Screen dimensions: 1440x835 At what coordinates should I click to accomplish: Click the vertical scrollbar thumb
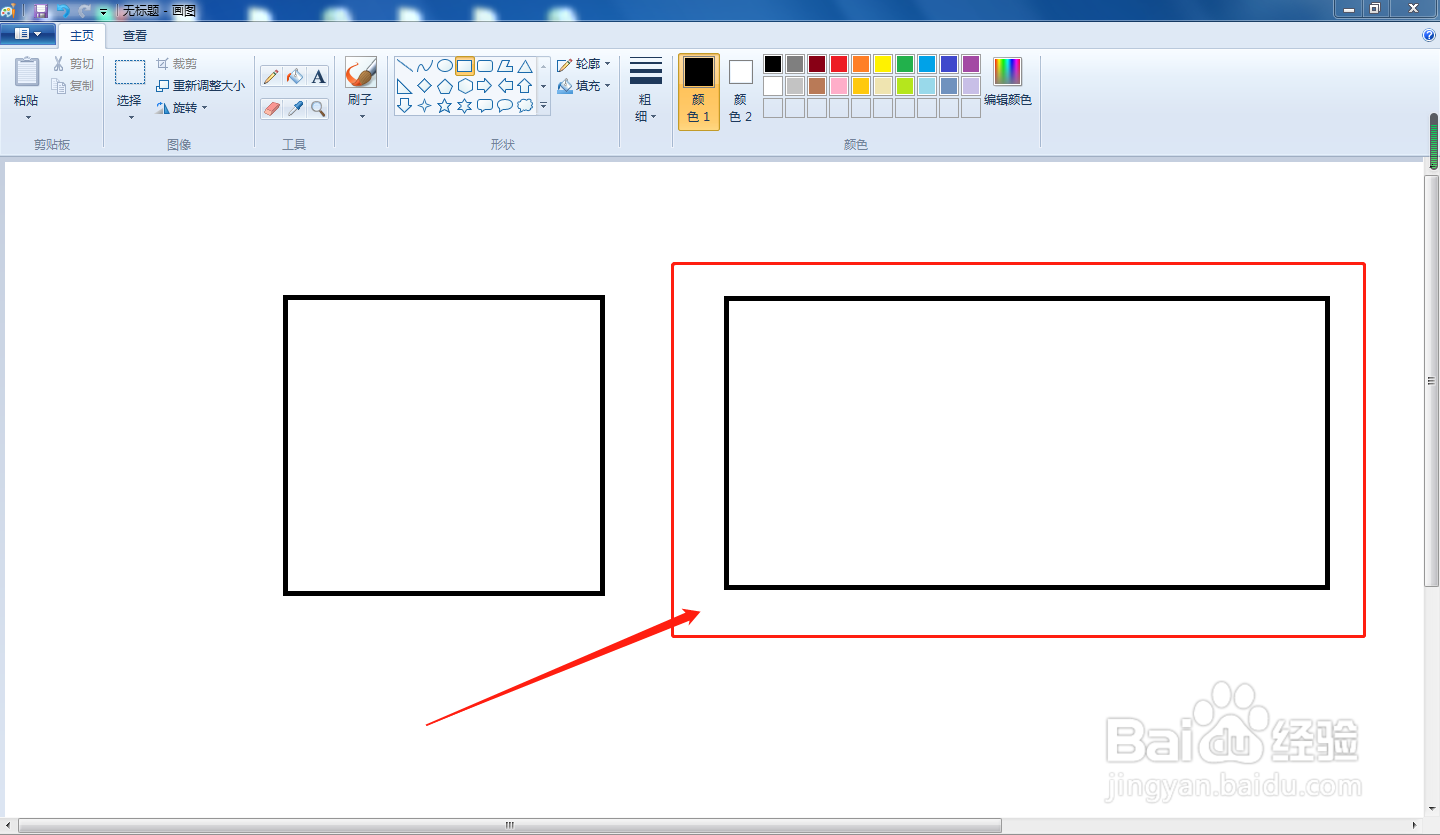pos(1432,381)
